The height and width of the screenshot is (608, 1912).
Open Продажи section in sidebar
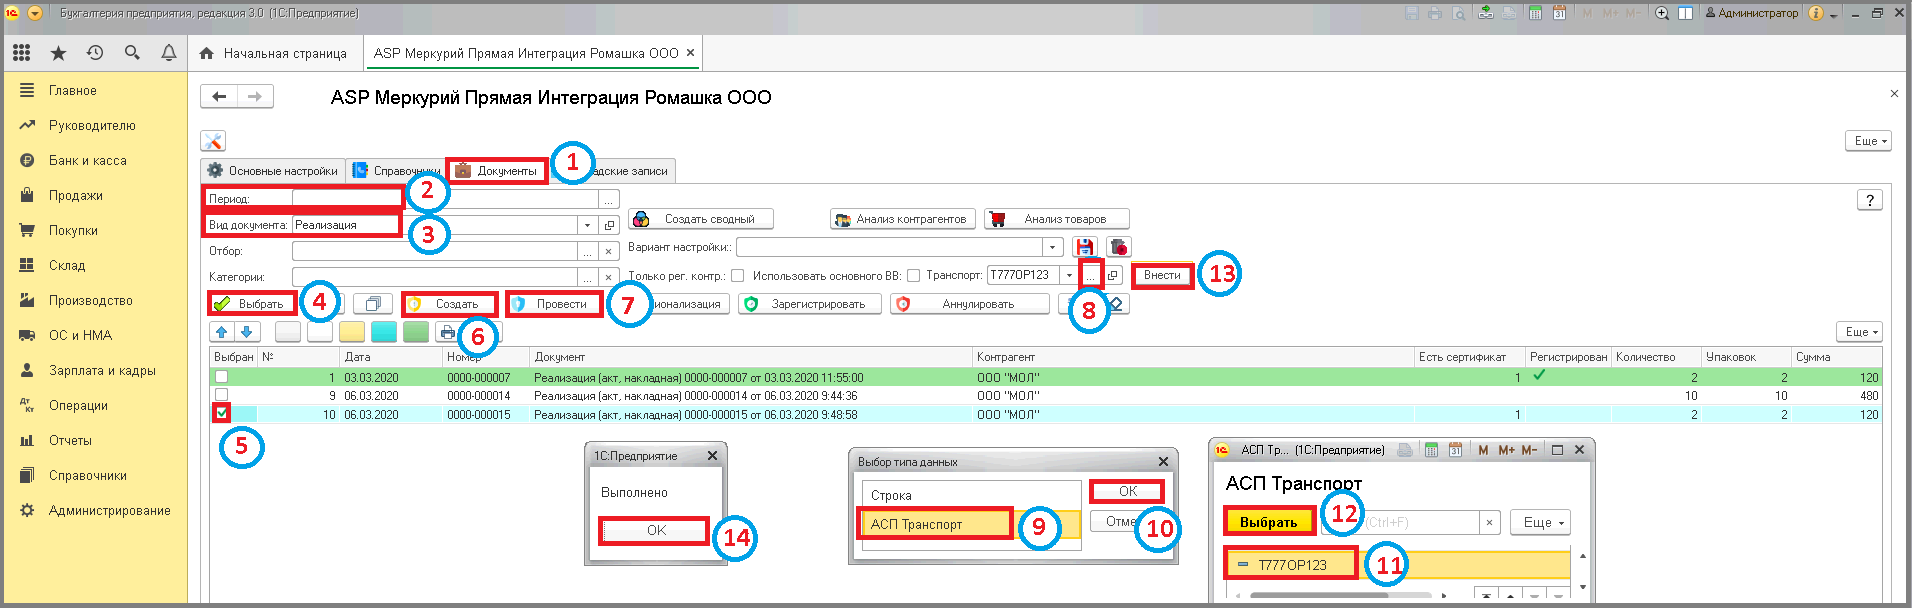click(x=76, y=195)
